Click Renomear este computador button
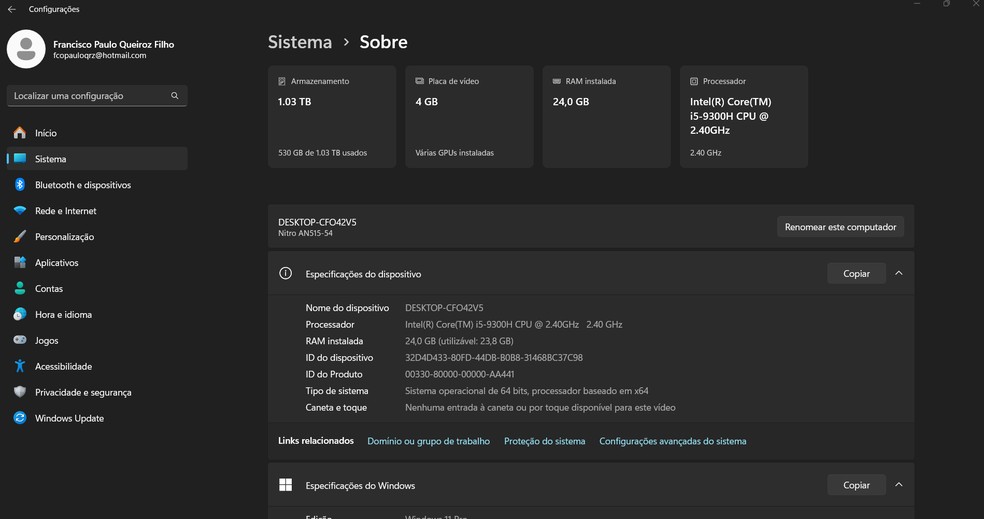 [x=840, y=227]
